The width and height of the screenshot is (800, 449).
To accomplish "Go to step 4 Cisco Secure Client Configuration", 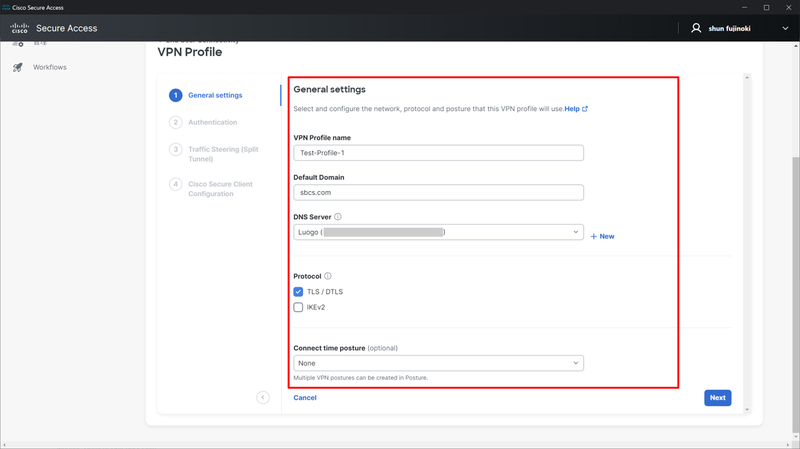I will pyautogui.click(x=211, y=189).
